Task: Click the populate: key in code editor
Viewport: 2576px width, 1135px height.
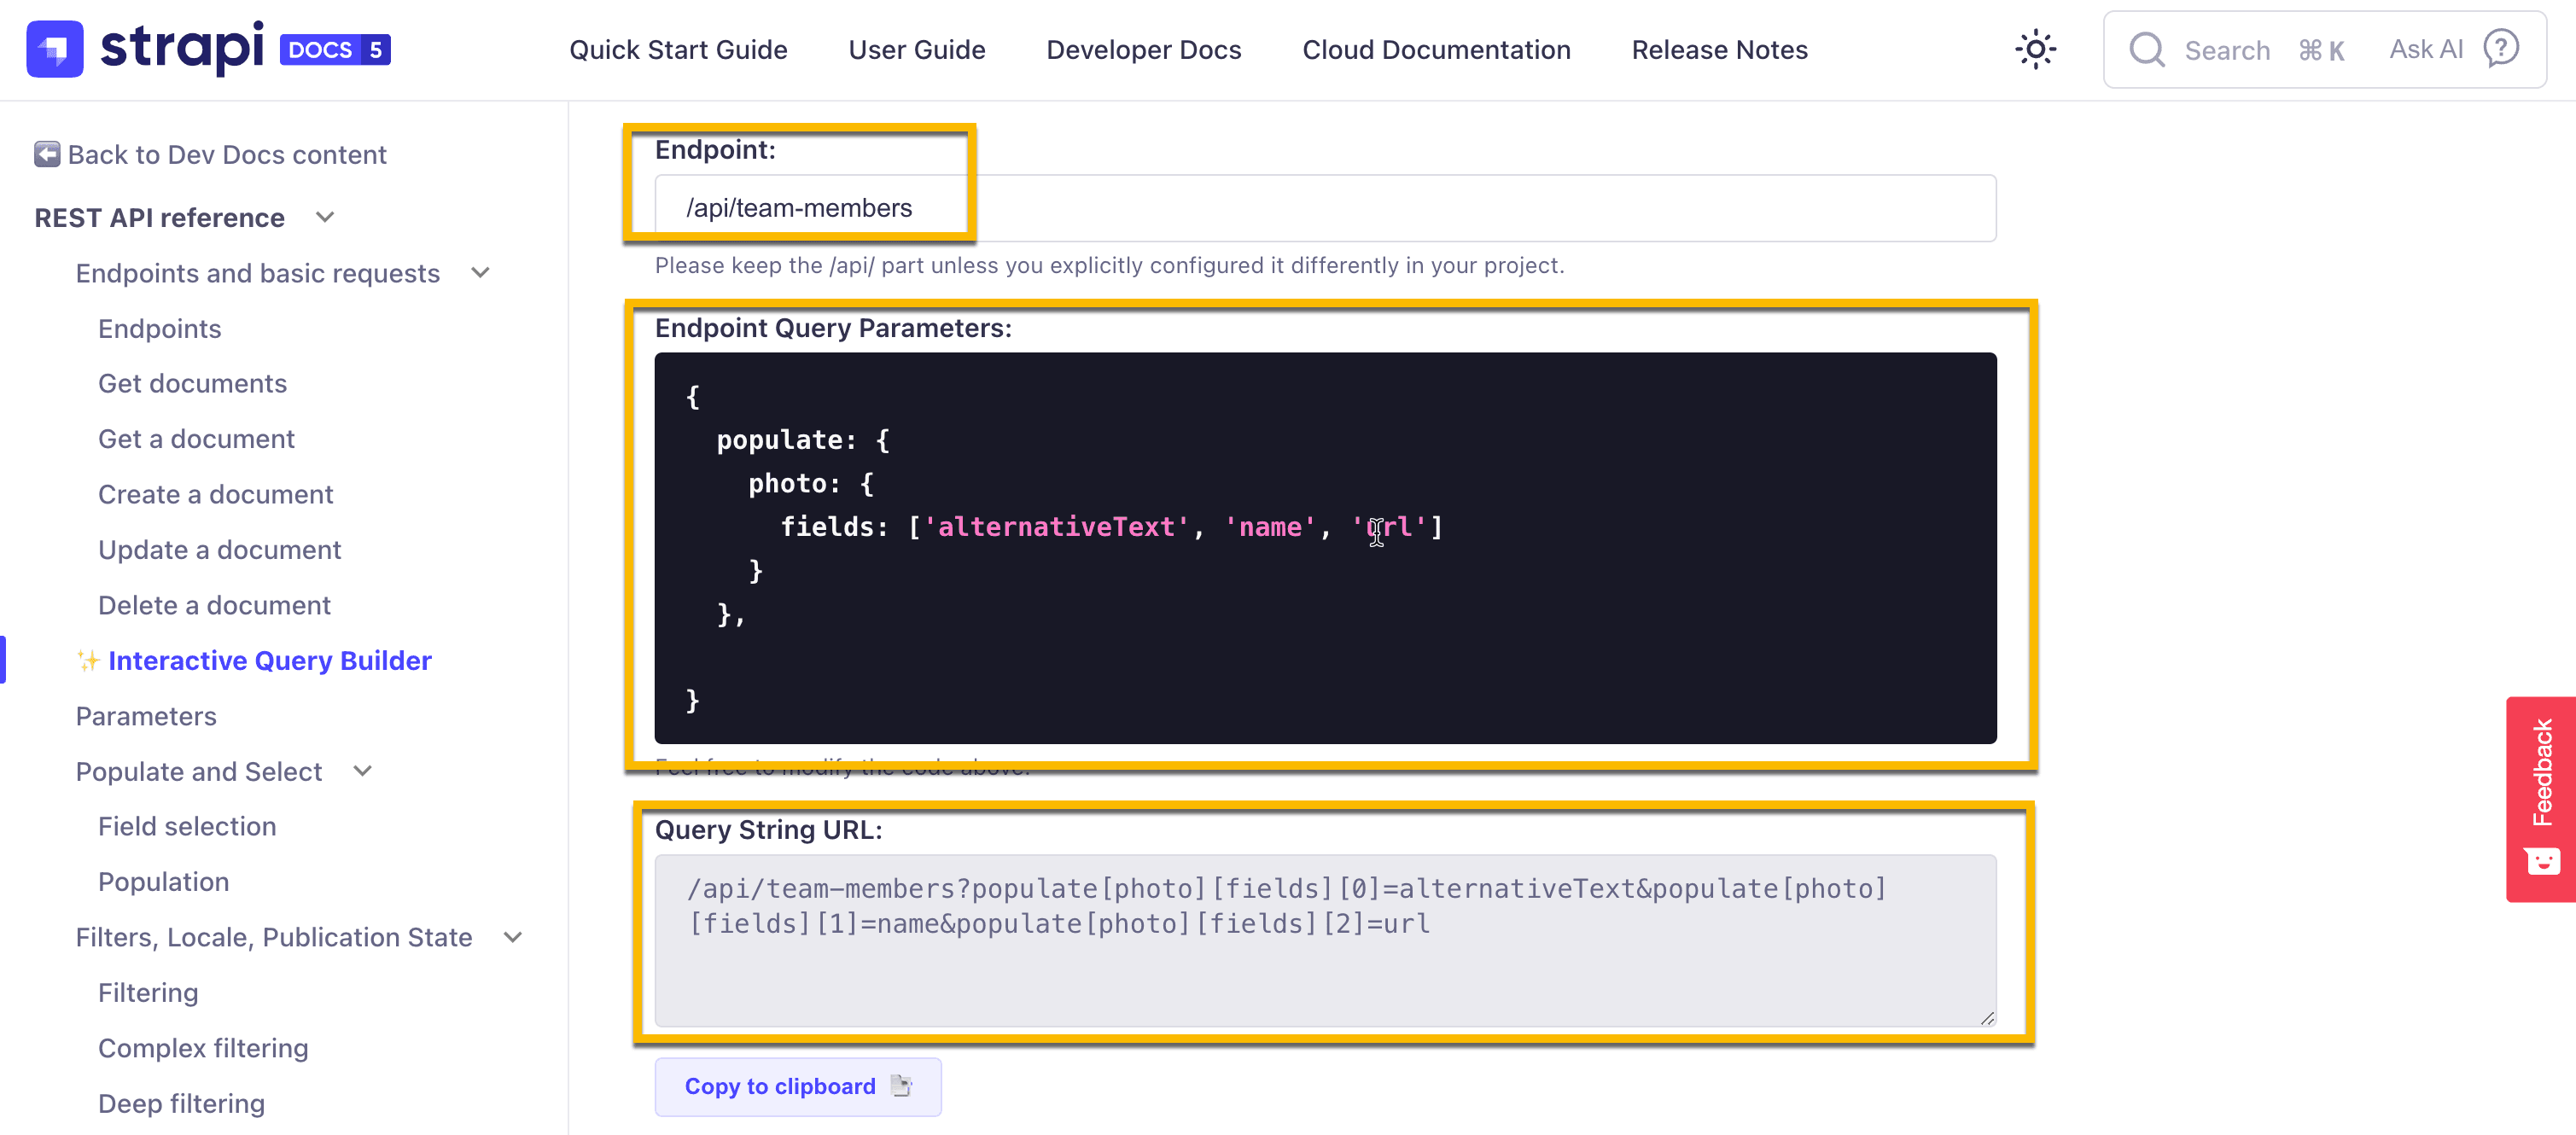Action: 787,440
